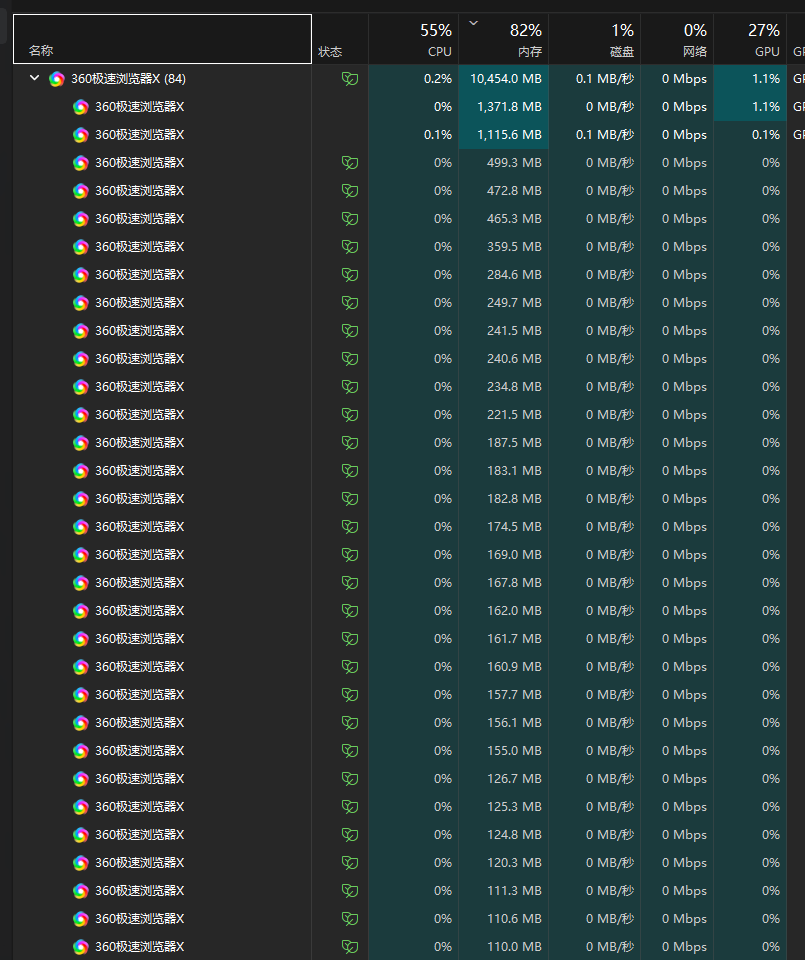The height and width of the screenshot is (960, 805).
Task: Select the 0.1% CPU cell in 1,115.6 MB row
Action: click(413, 135)
